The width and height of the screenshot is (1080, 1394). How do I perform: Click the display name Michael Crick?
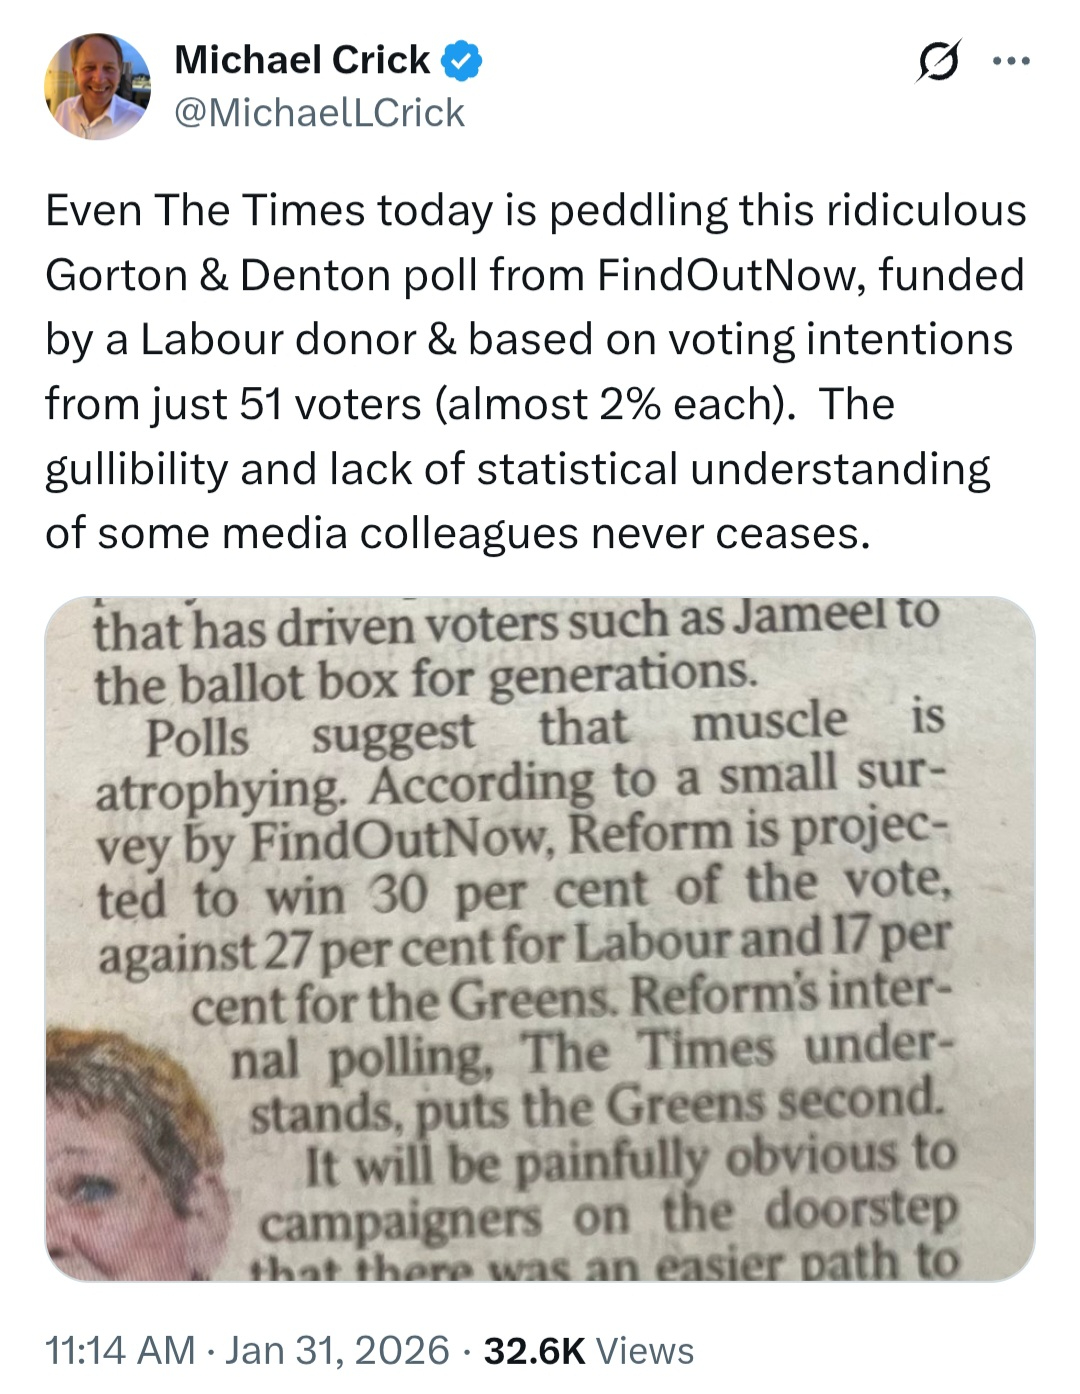coord(301,61)
